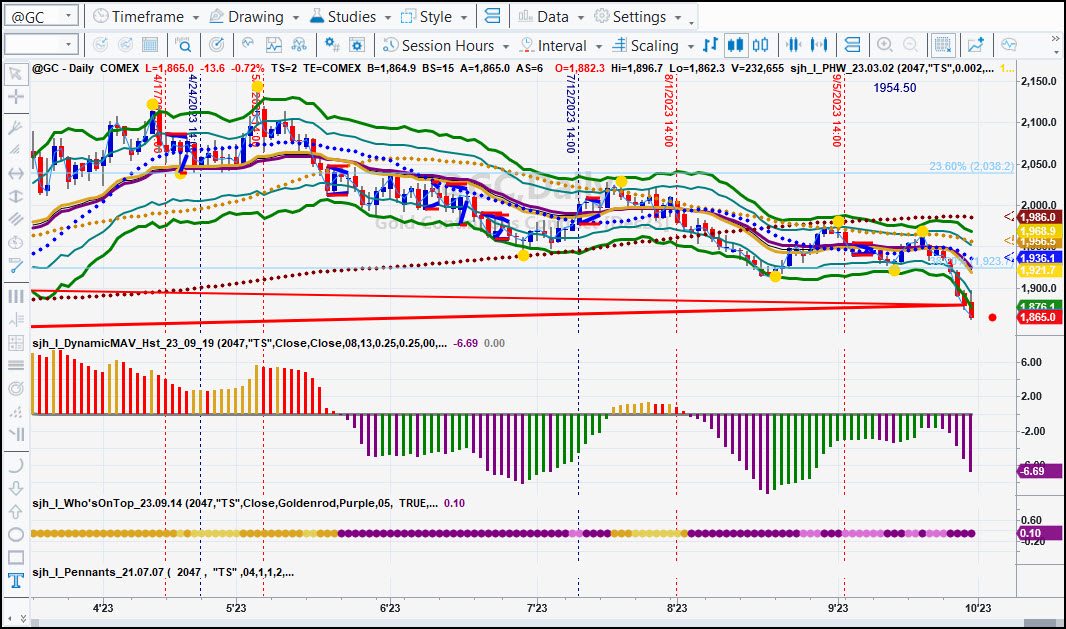Open the Settings menu
This screenshot has height=629, width=1066.
point(638,16)
